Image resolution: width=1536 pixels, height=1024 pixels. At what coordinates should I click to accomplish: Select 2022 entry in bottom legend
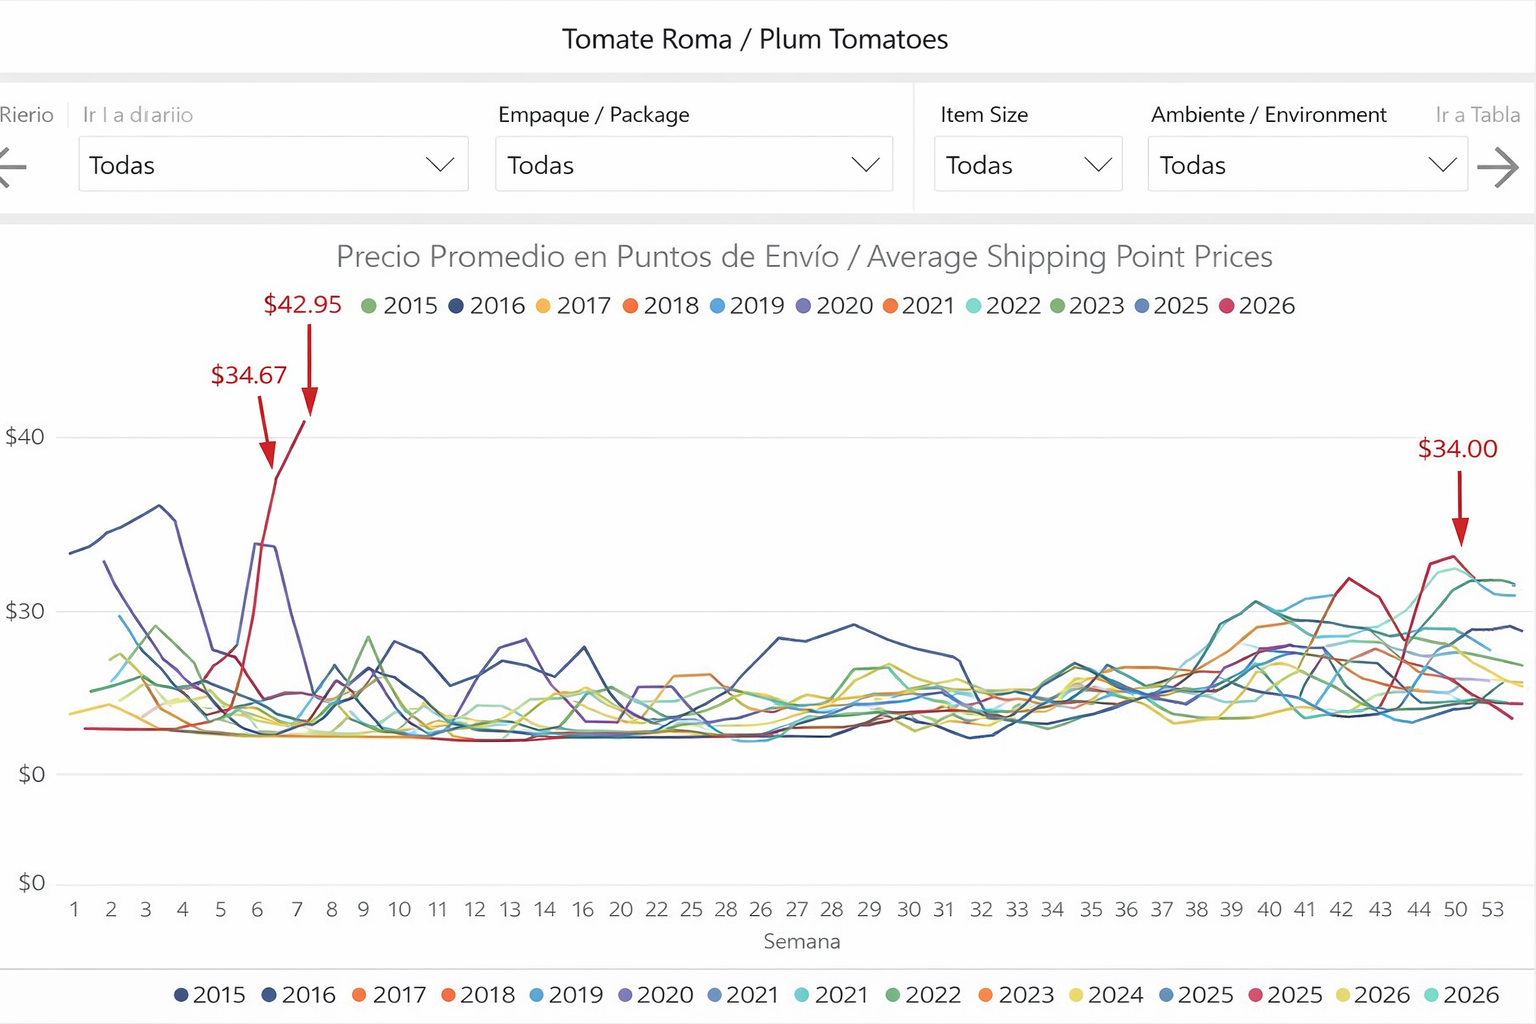point(923,995)
